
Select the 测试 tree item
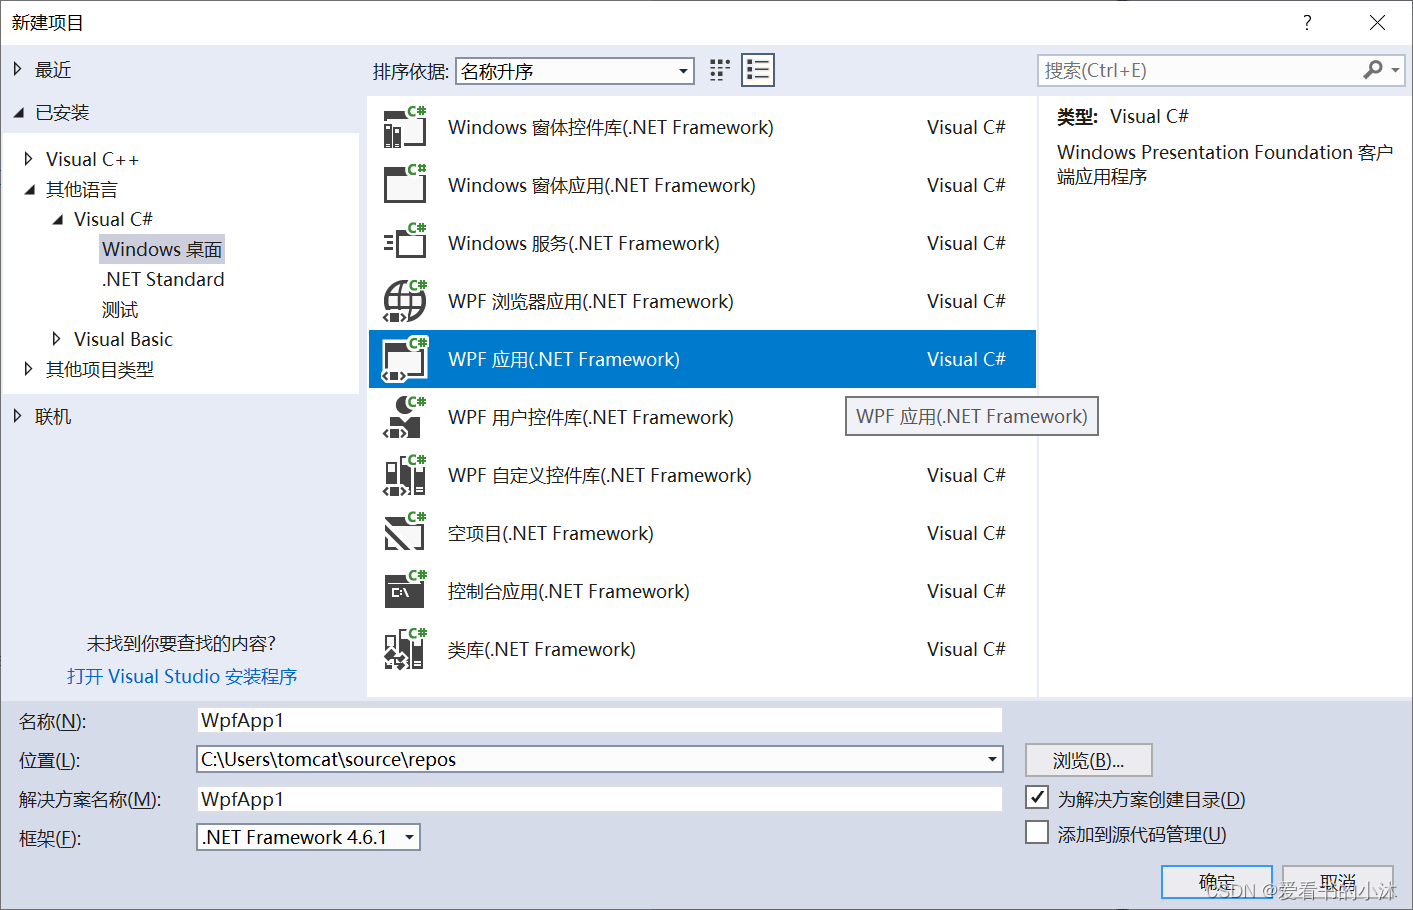(120, 310)
